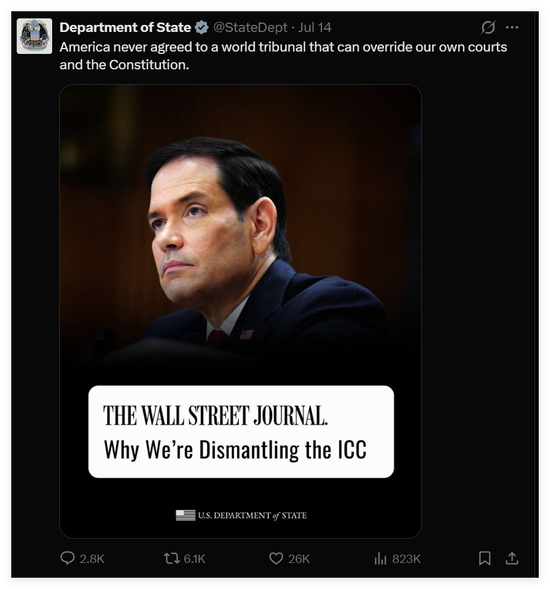This screenshot has width=550, height=589.
Task: Like the post with the heart icon
Action: pyautogui.click(x=276, y=559)
